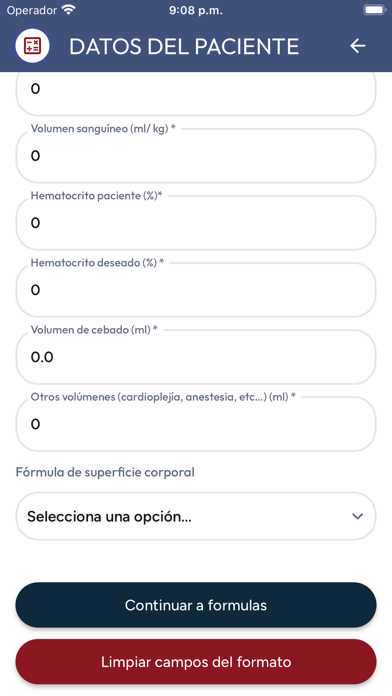This screenshot has width=392, height=696.
Task: Tap the calculator app logo icon
Action: (x=32, y=46)
